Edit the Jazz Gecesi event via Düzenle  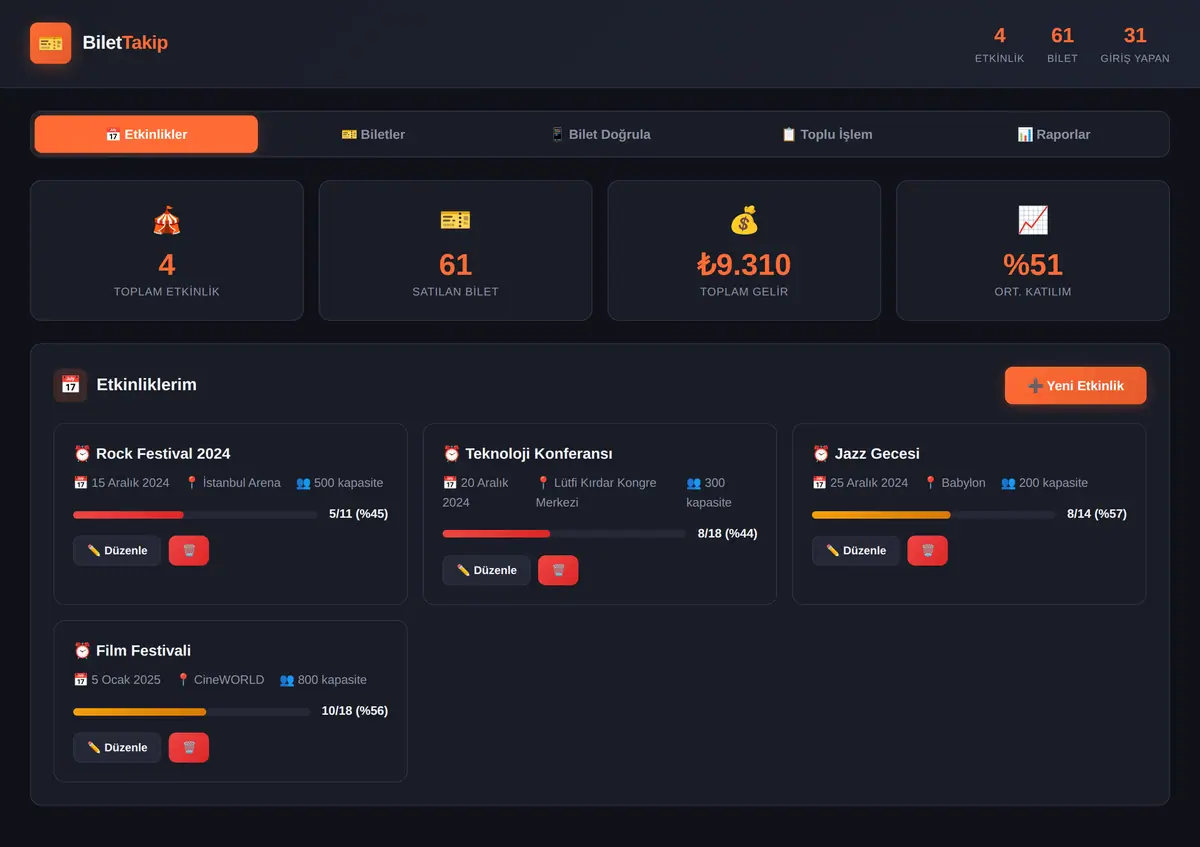tap(856, 551)
